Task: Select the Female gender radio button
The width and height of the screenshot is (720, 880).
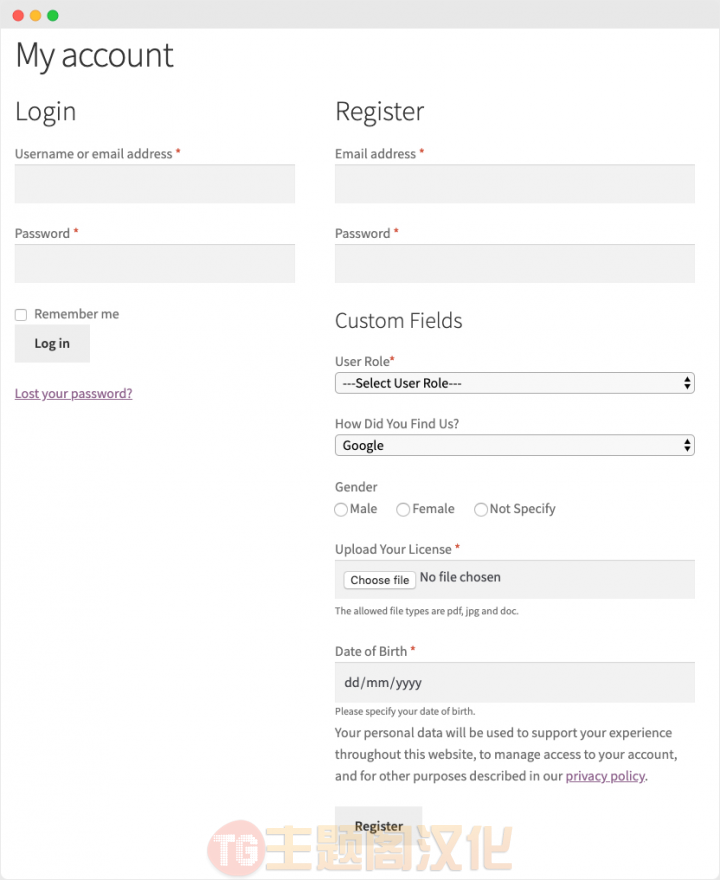Action: pyautogui.click(x=403, y=510)
